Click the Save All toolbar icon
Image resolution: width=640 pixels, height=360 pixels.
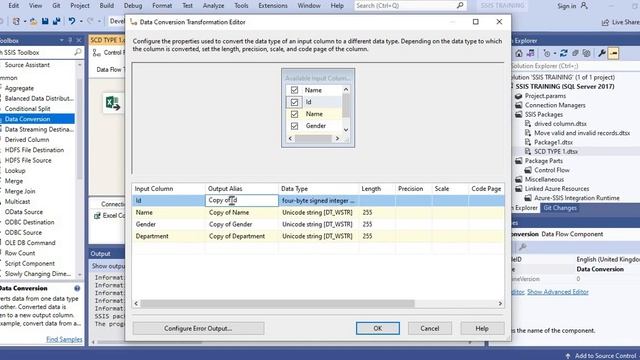pos(56,21)
